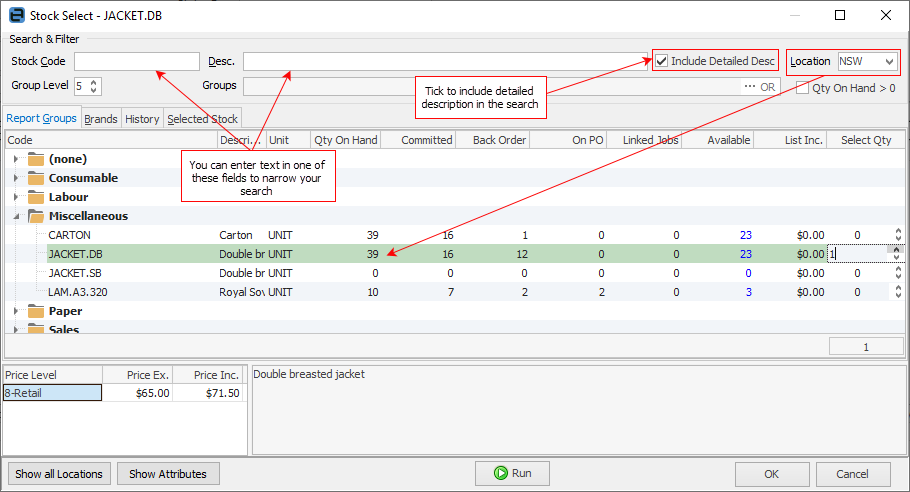This screenshot has height=492, width=910.
Task: Click the Groups ellipsis browse icon
Action: 749,86
